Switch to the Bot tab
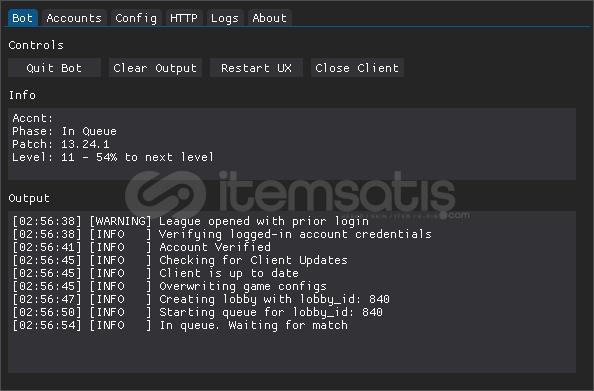Image resolution: width=594 pixels, height=391 pixels. pyautogui.click(x=22, y=18)
